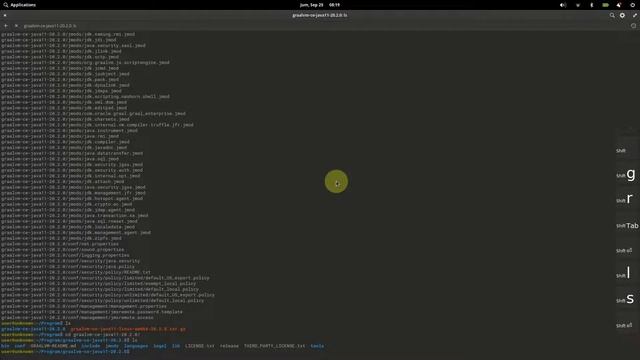
Task: Click the line ending 'conf/security/java.security'
Action: 71,261
